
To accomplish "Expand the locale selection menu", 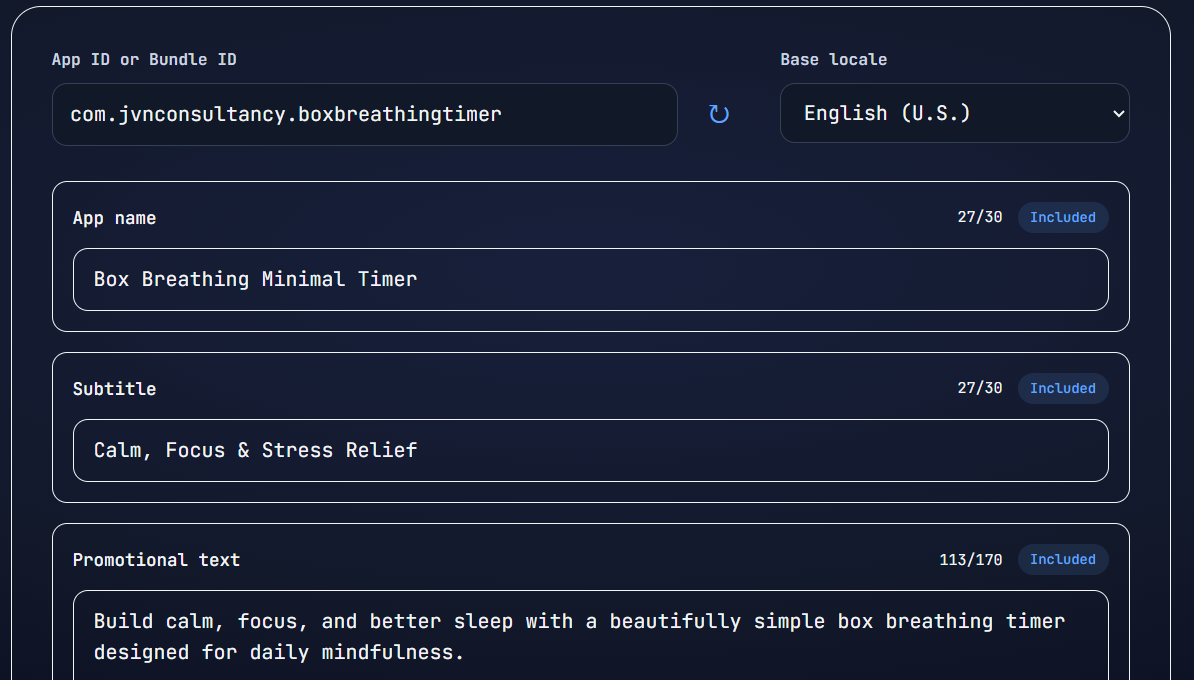I will (954, 113).
